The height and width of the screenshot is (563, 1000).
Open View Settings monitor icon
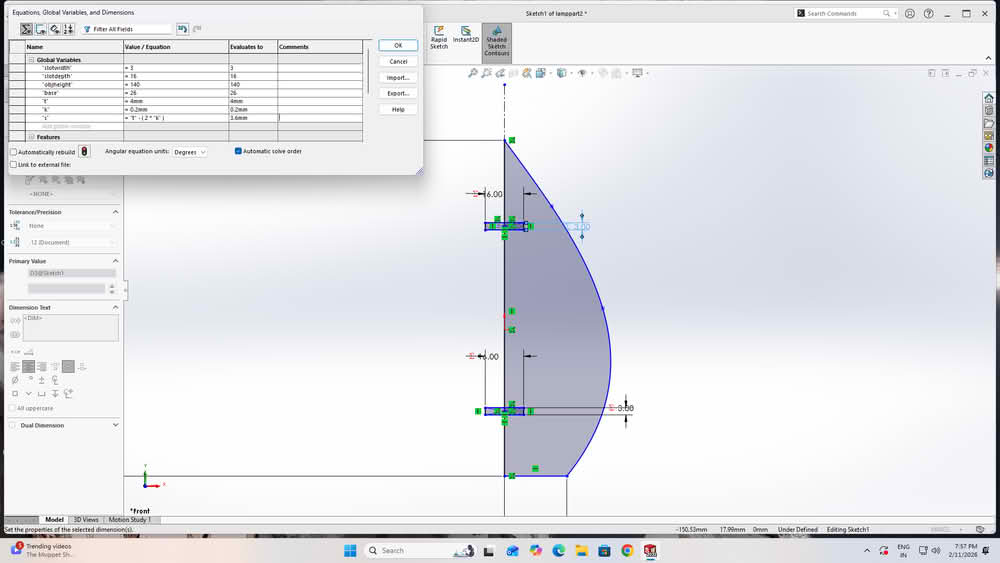pyautogui.click(x=637, y=73)
